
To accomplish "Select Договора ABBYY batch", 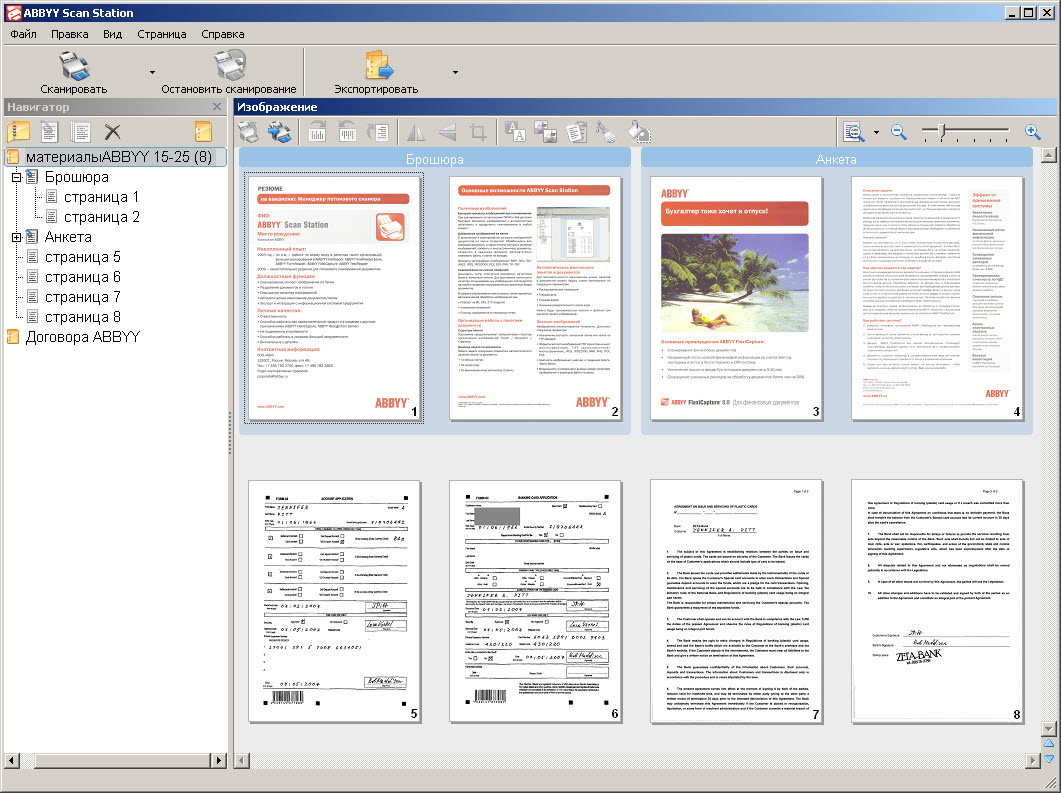I will coord(83,337).
